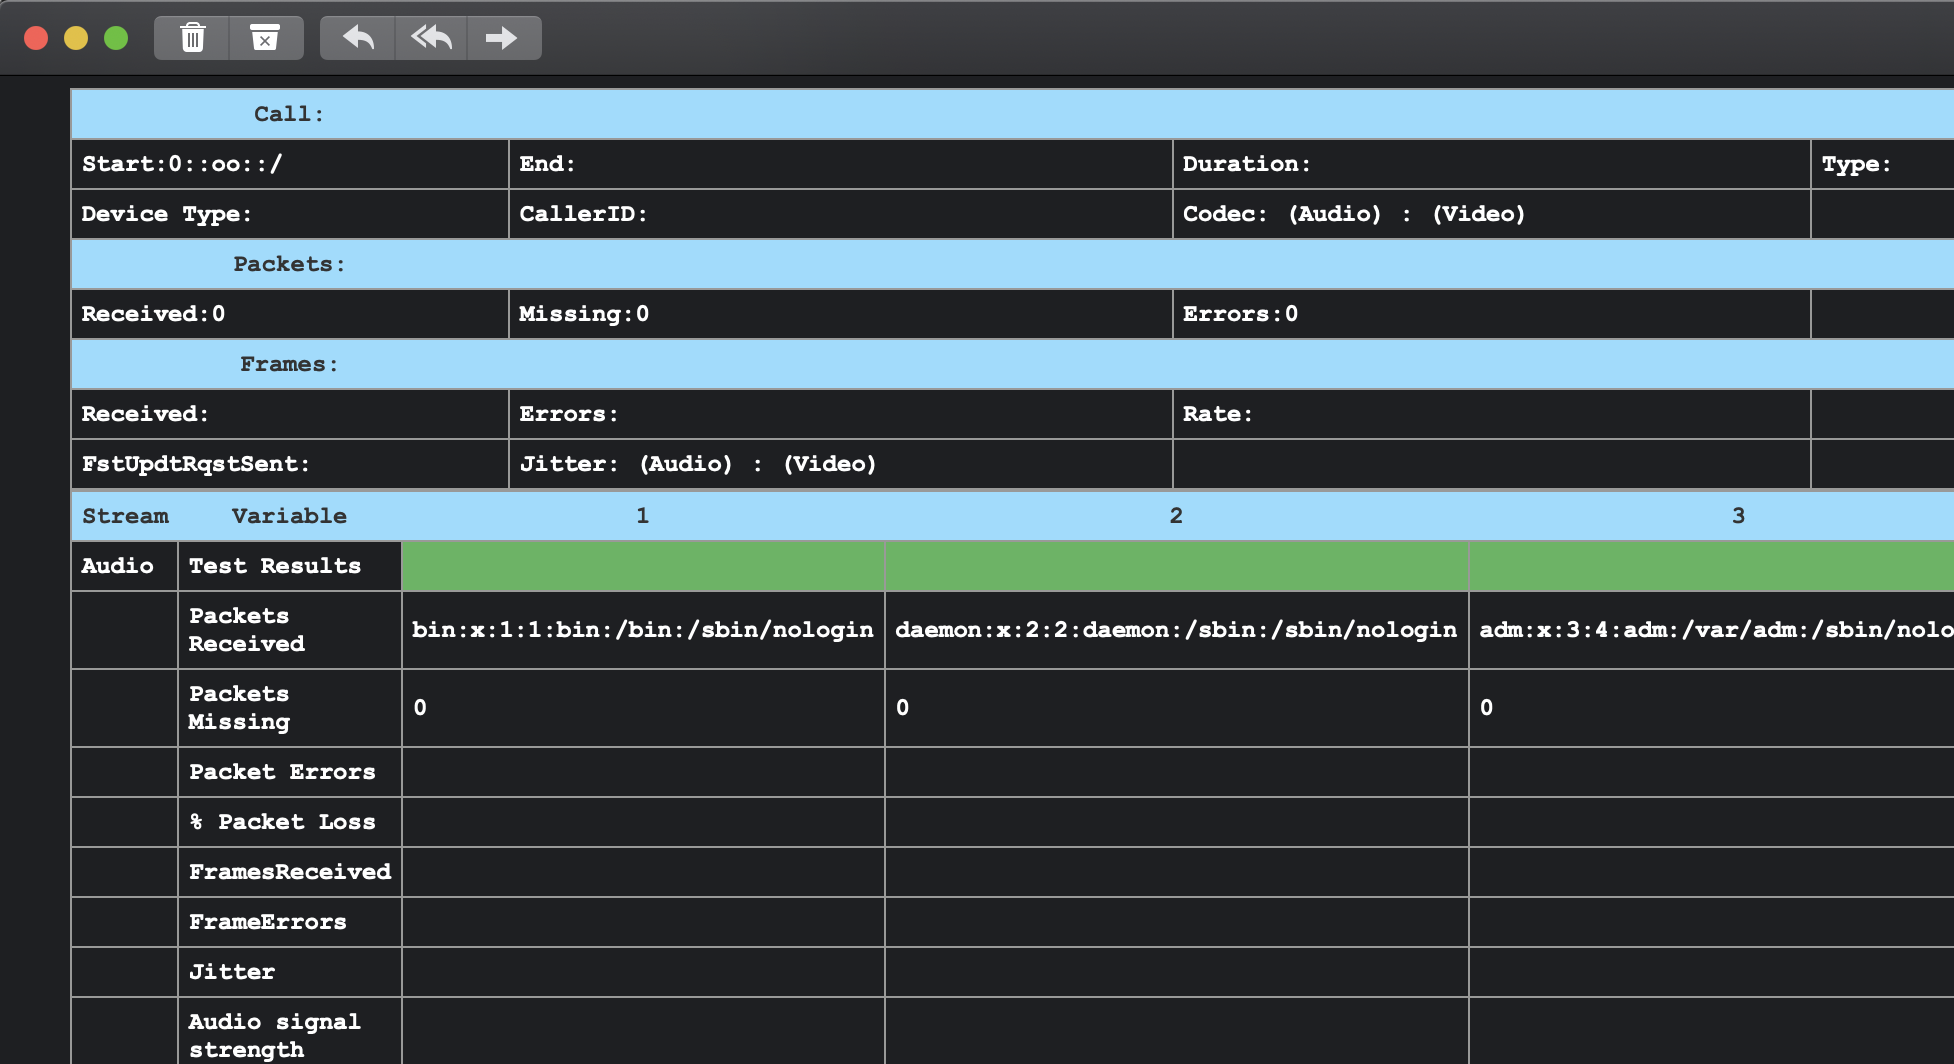
Task: Click the CallerID field cell
Action: click(x=840, y=214)
